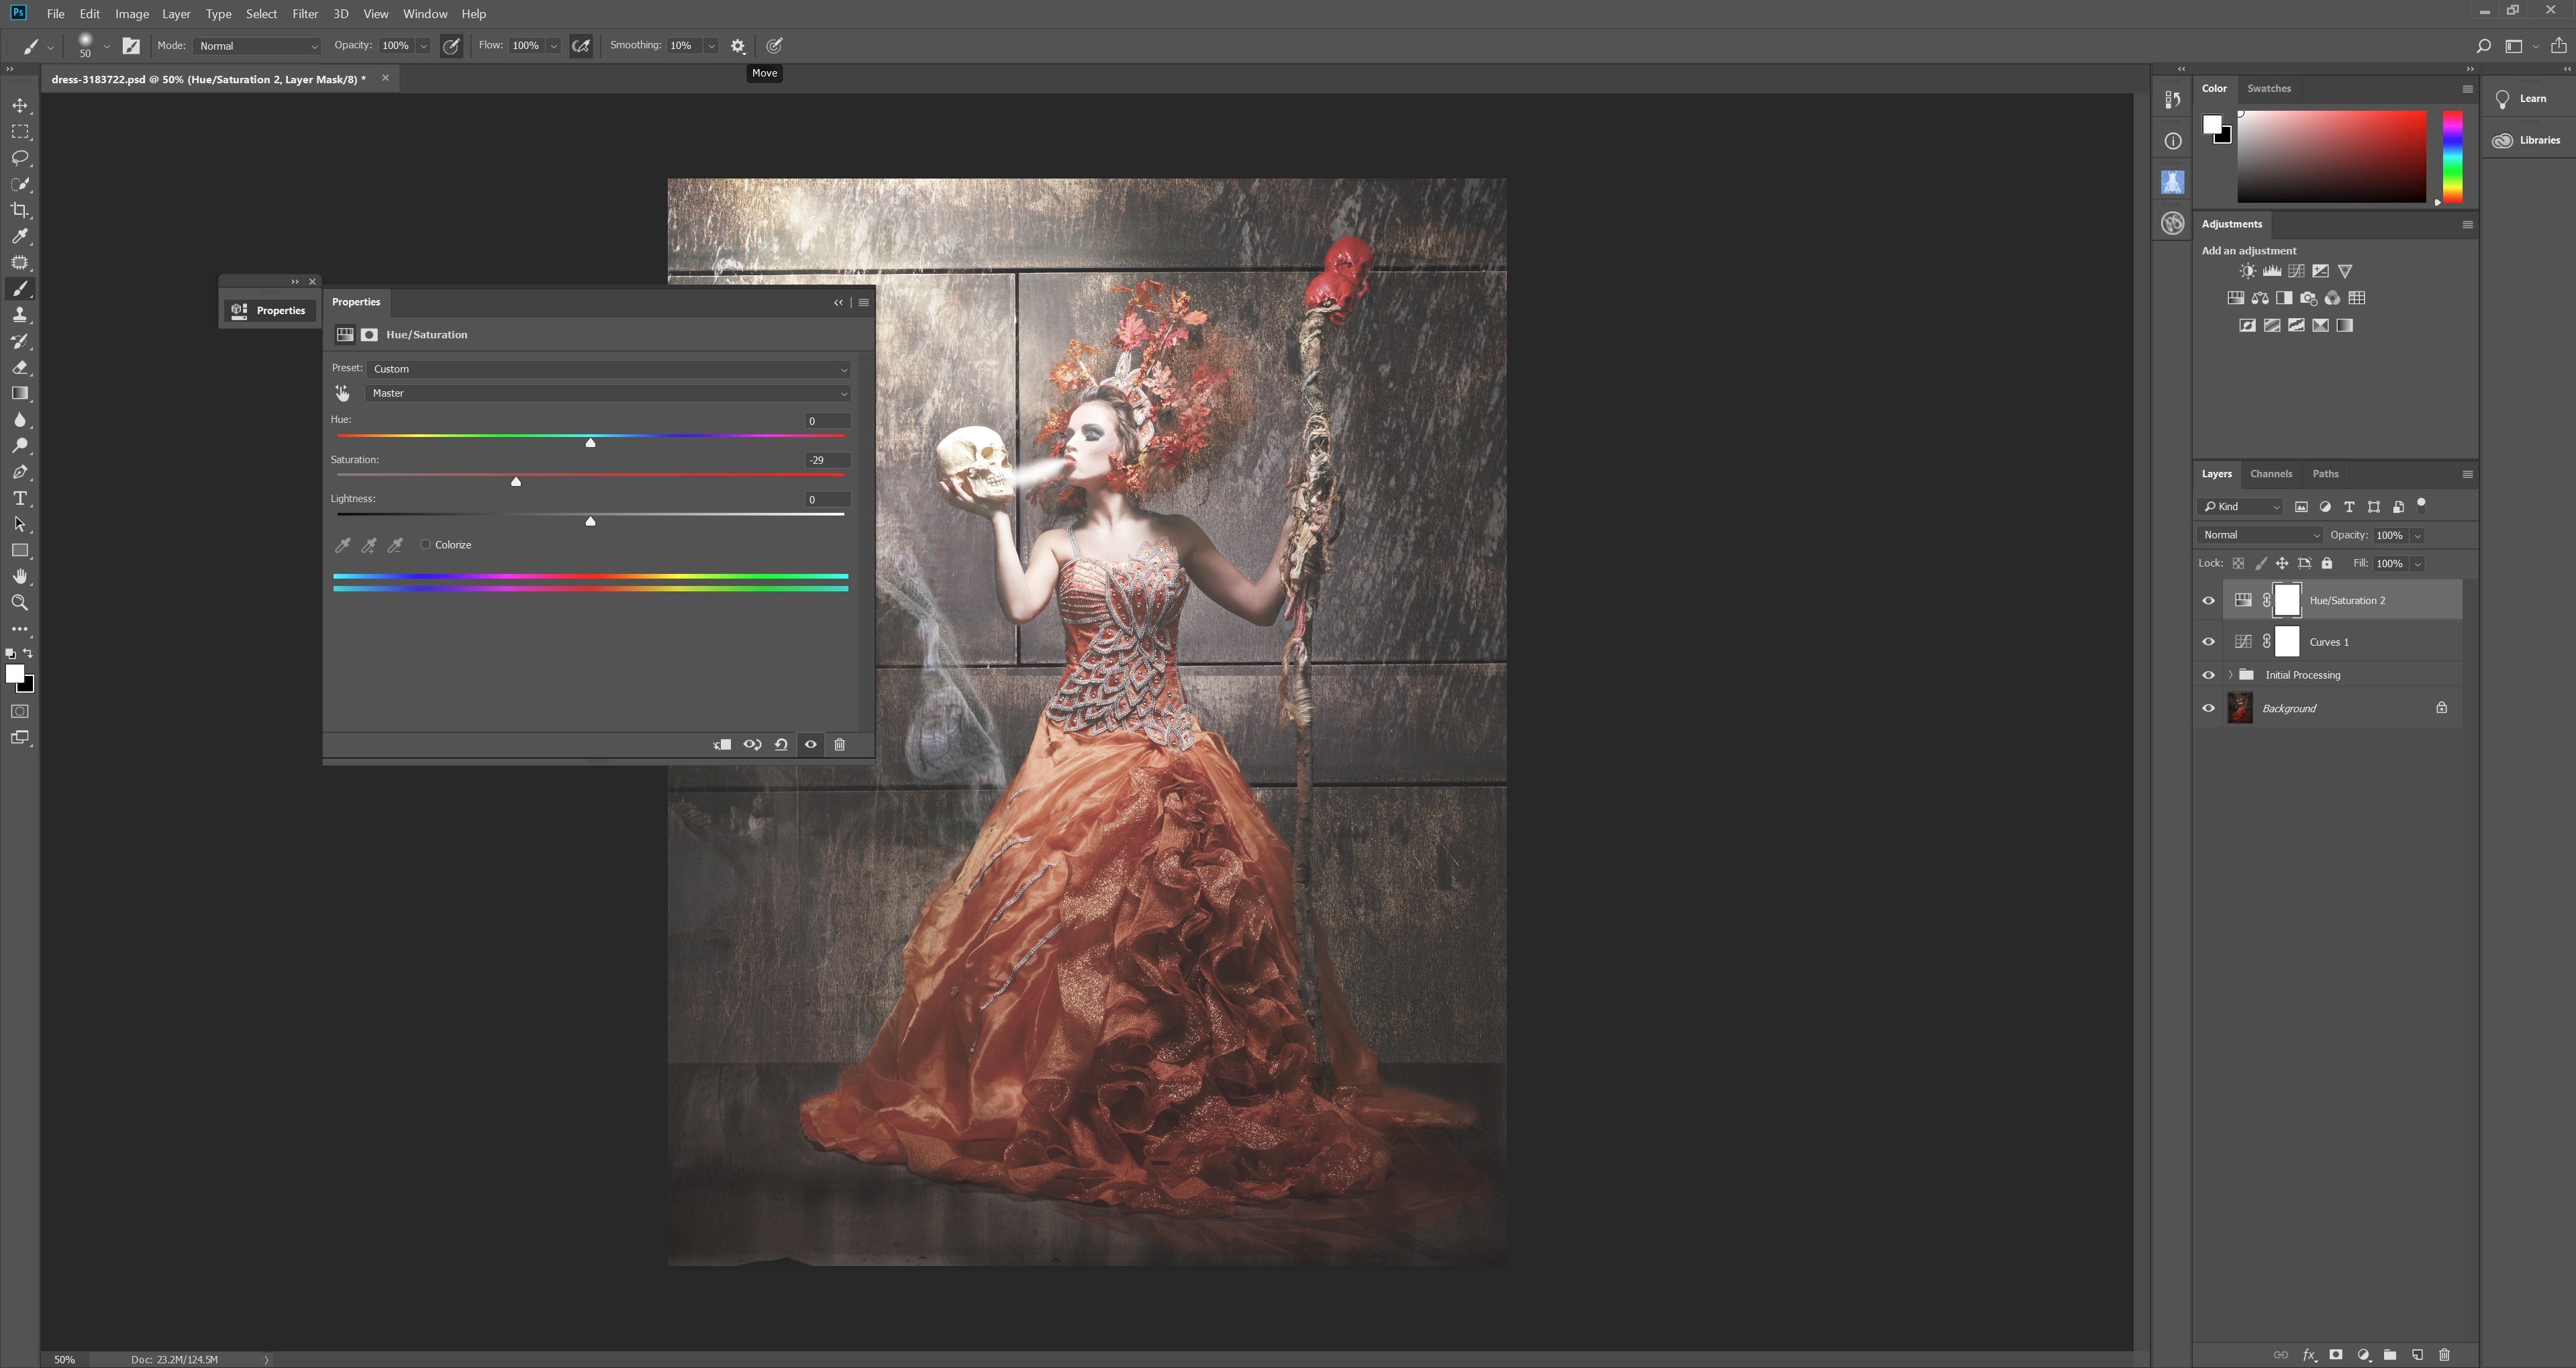The height and width of the screenshot is (1368, 2576).
Task: Open the Smoothing dropdown arrow
Action: tap(711, 46)
